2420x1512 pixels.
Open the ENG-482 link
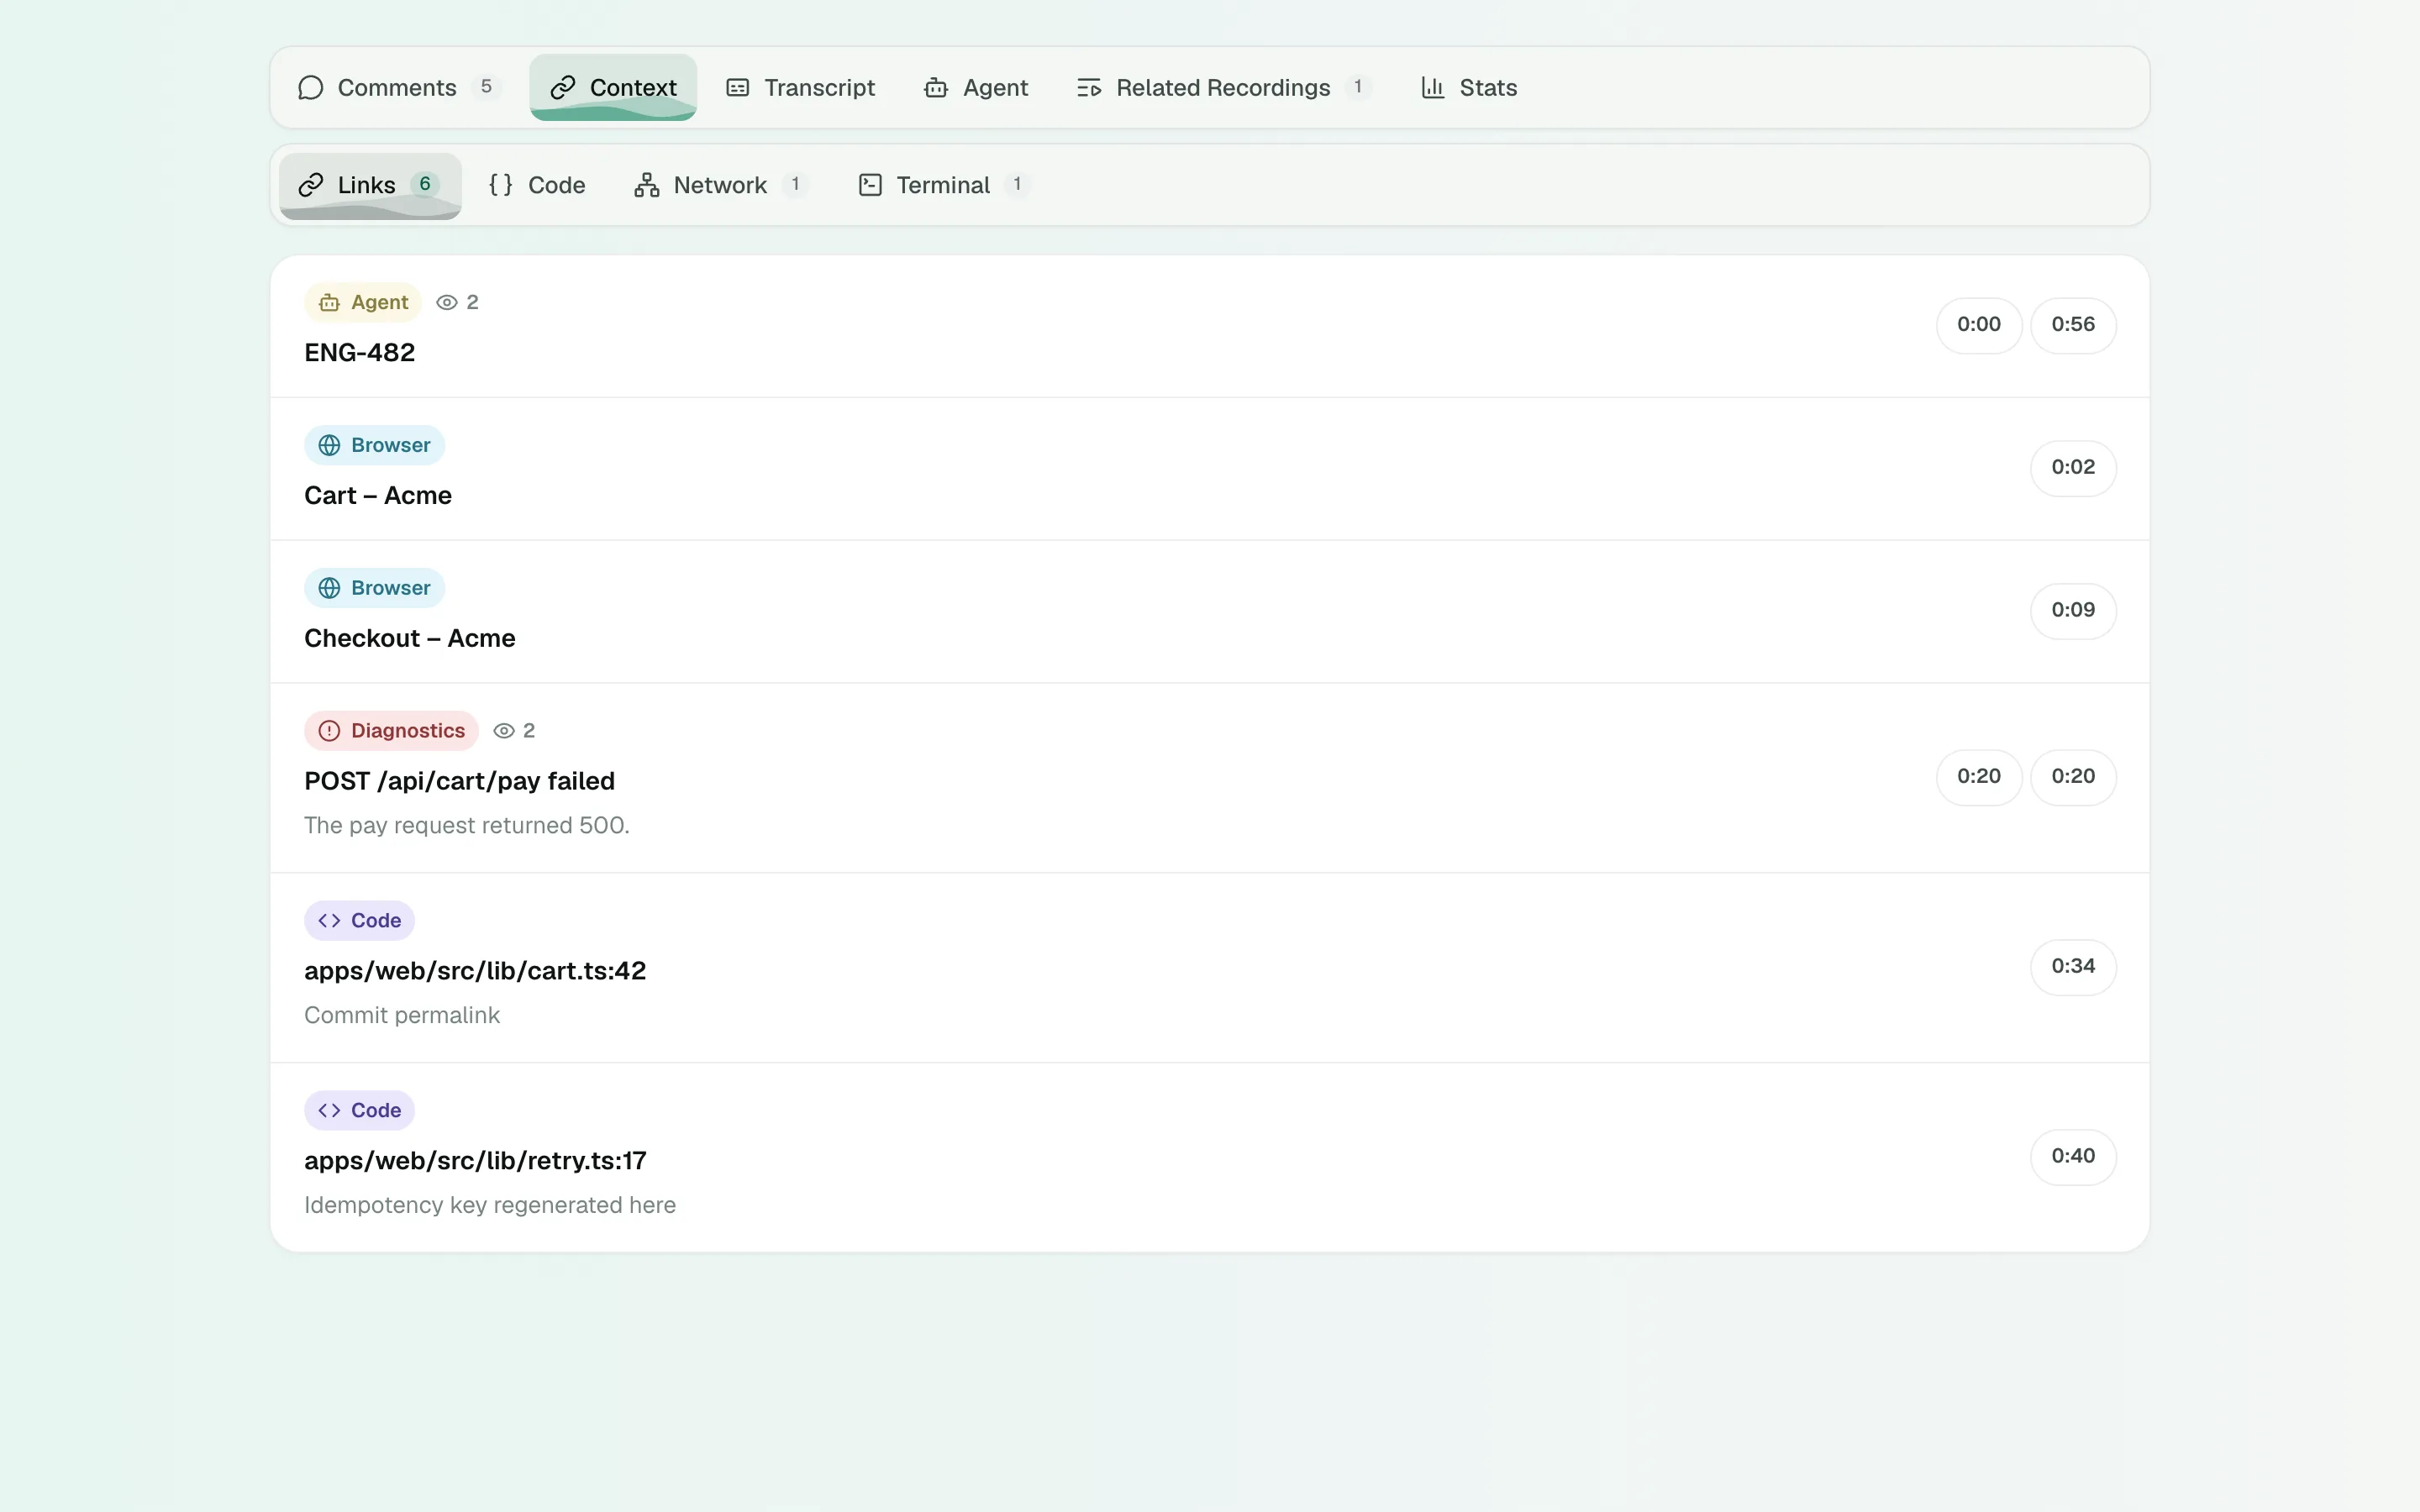pos(360,352)
